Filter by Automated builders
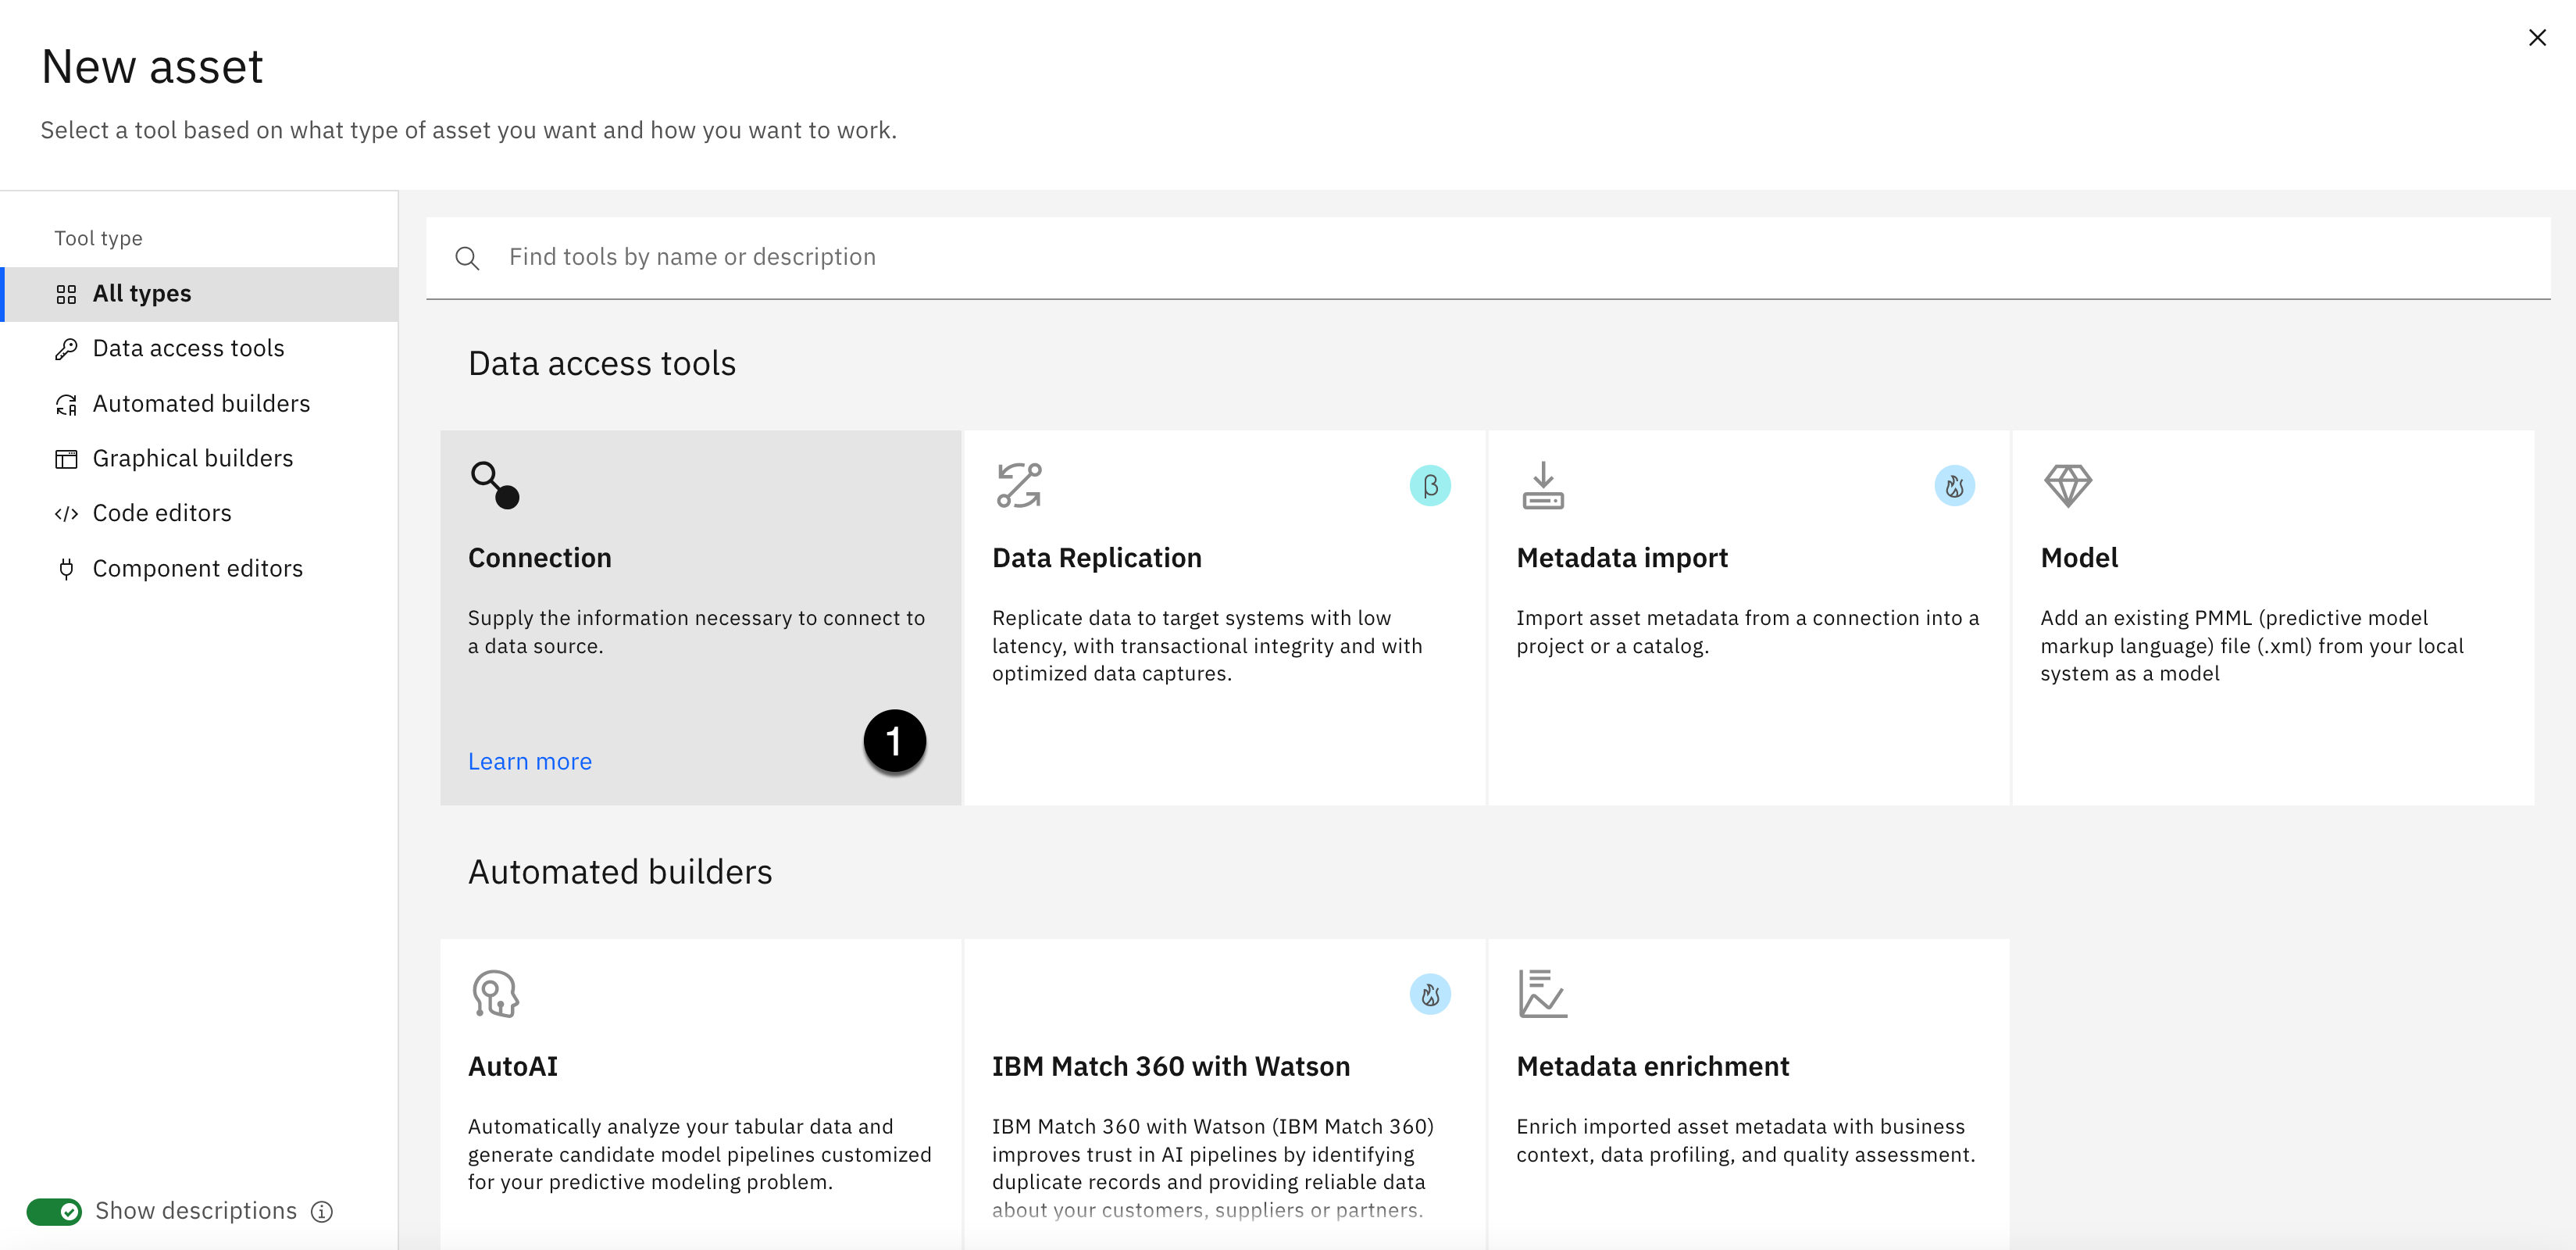This screenshot has width=2576, height=1250. 201,404
